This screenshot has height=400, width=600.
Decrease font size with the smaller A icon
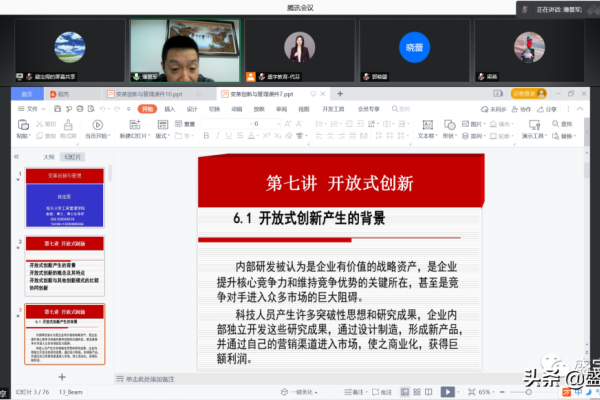299,124
